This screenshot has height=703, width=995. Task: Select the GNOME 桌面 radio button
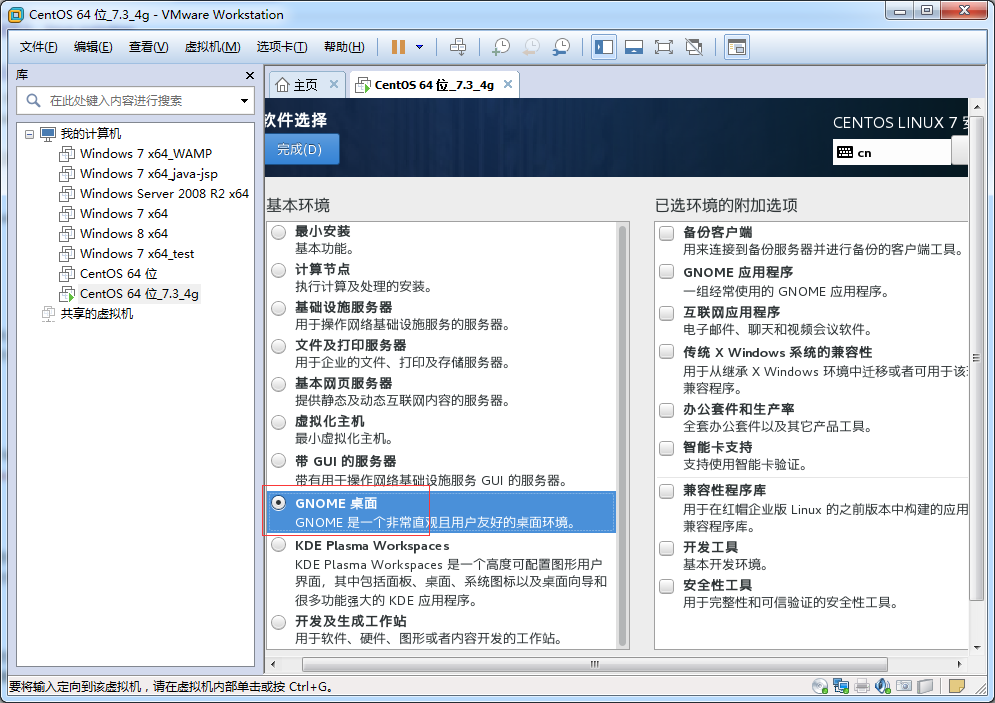coord(279,503)
